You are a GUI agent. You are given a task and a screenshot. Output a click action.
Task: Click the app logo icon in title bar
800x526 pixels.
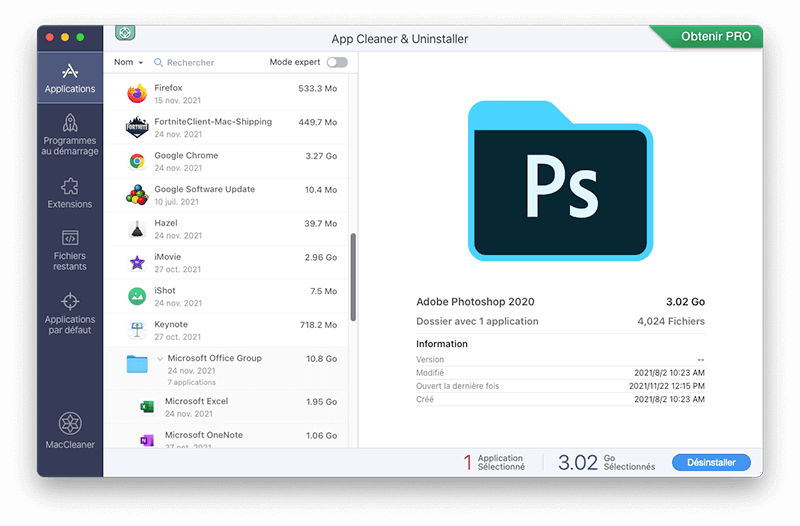(x=125, y=33)
